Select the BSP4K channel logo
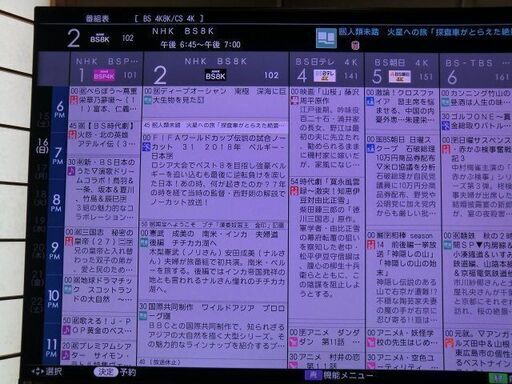512x384 pixels. tap(104, 76)
